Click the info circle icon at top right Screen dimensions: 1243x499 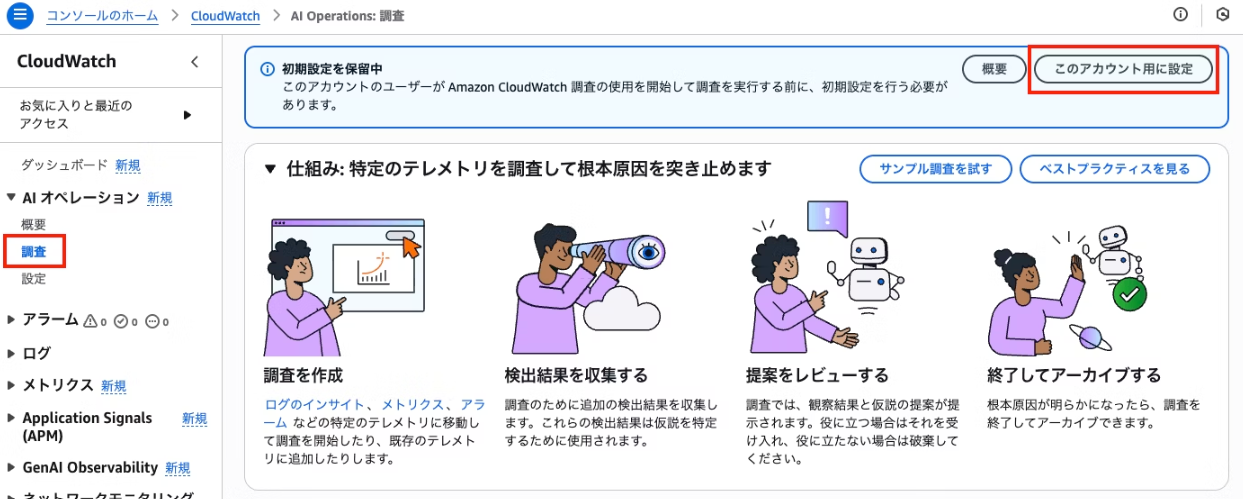pos(1180,14)
